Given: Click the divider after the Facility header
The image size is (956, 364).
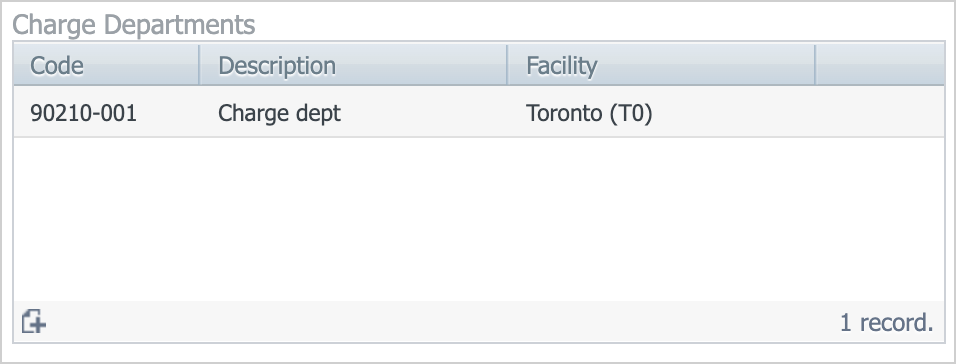Looking at the screenshot, I should (815, 65).
